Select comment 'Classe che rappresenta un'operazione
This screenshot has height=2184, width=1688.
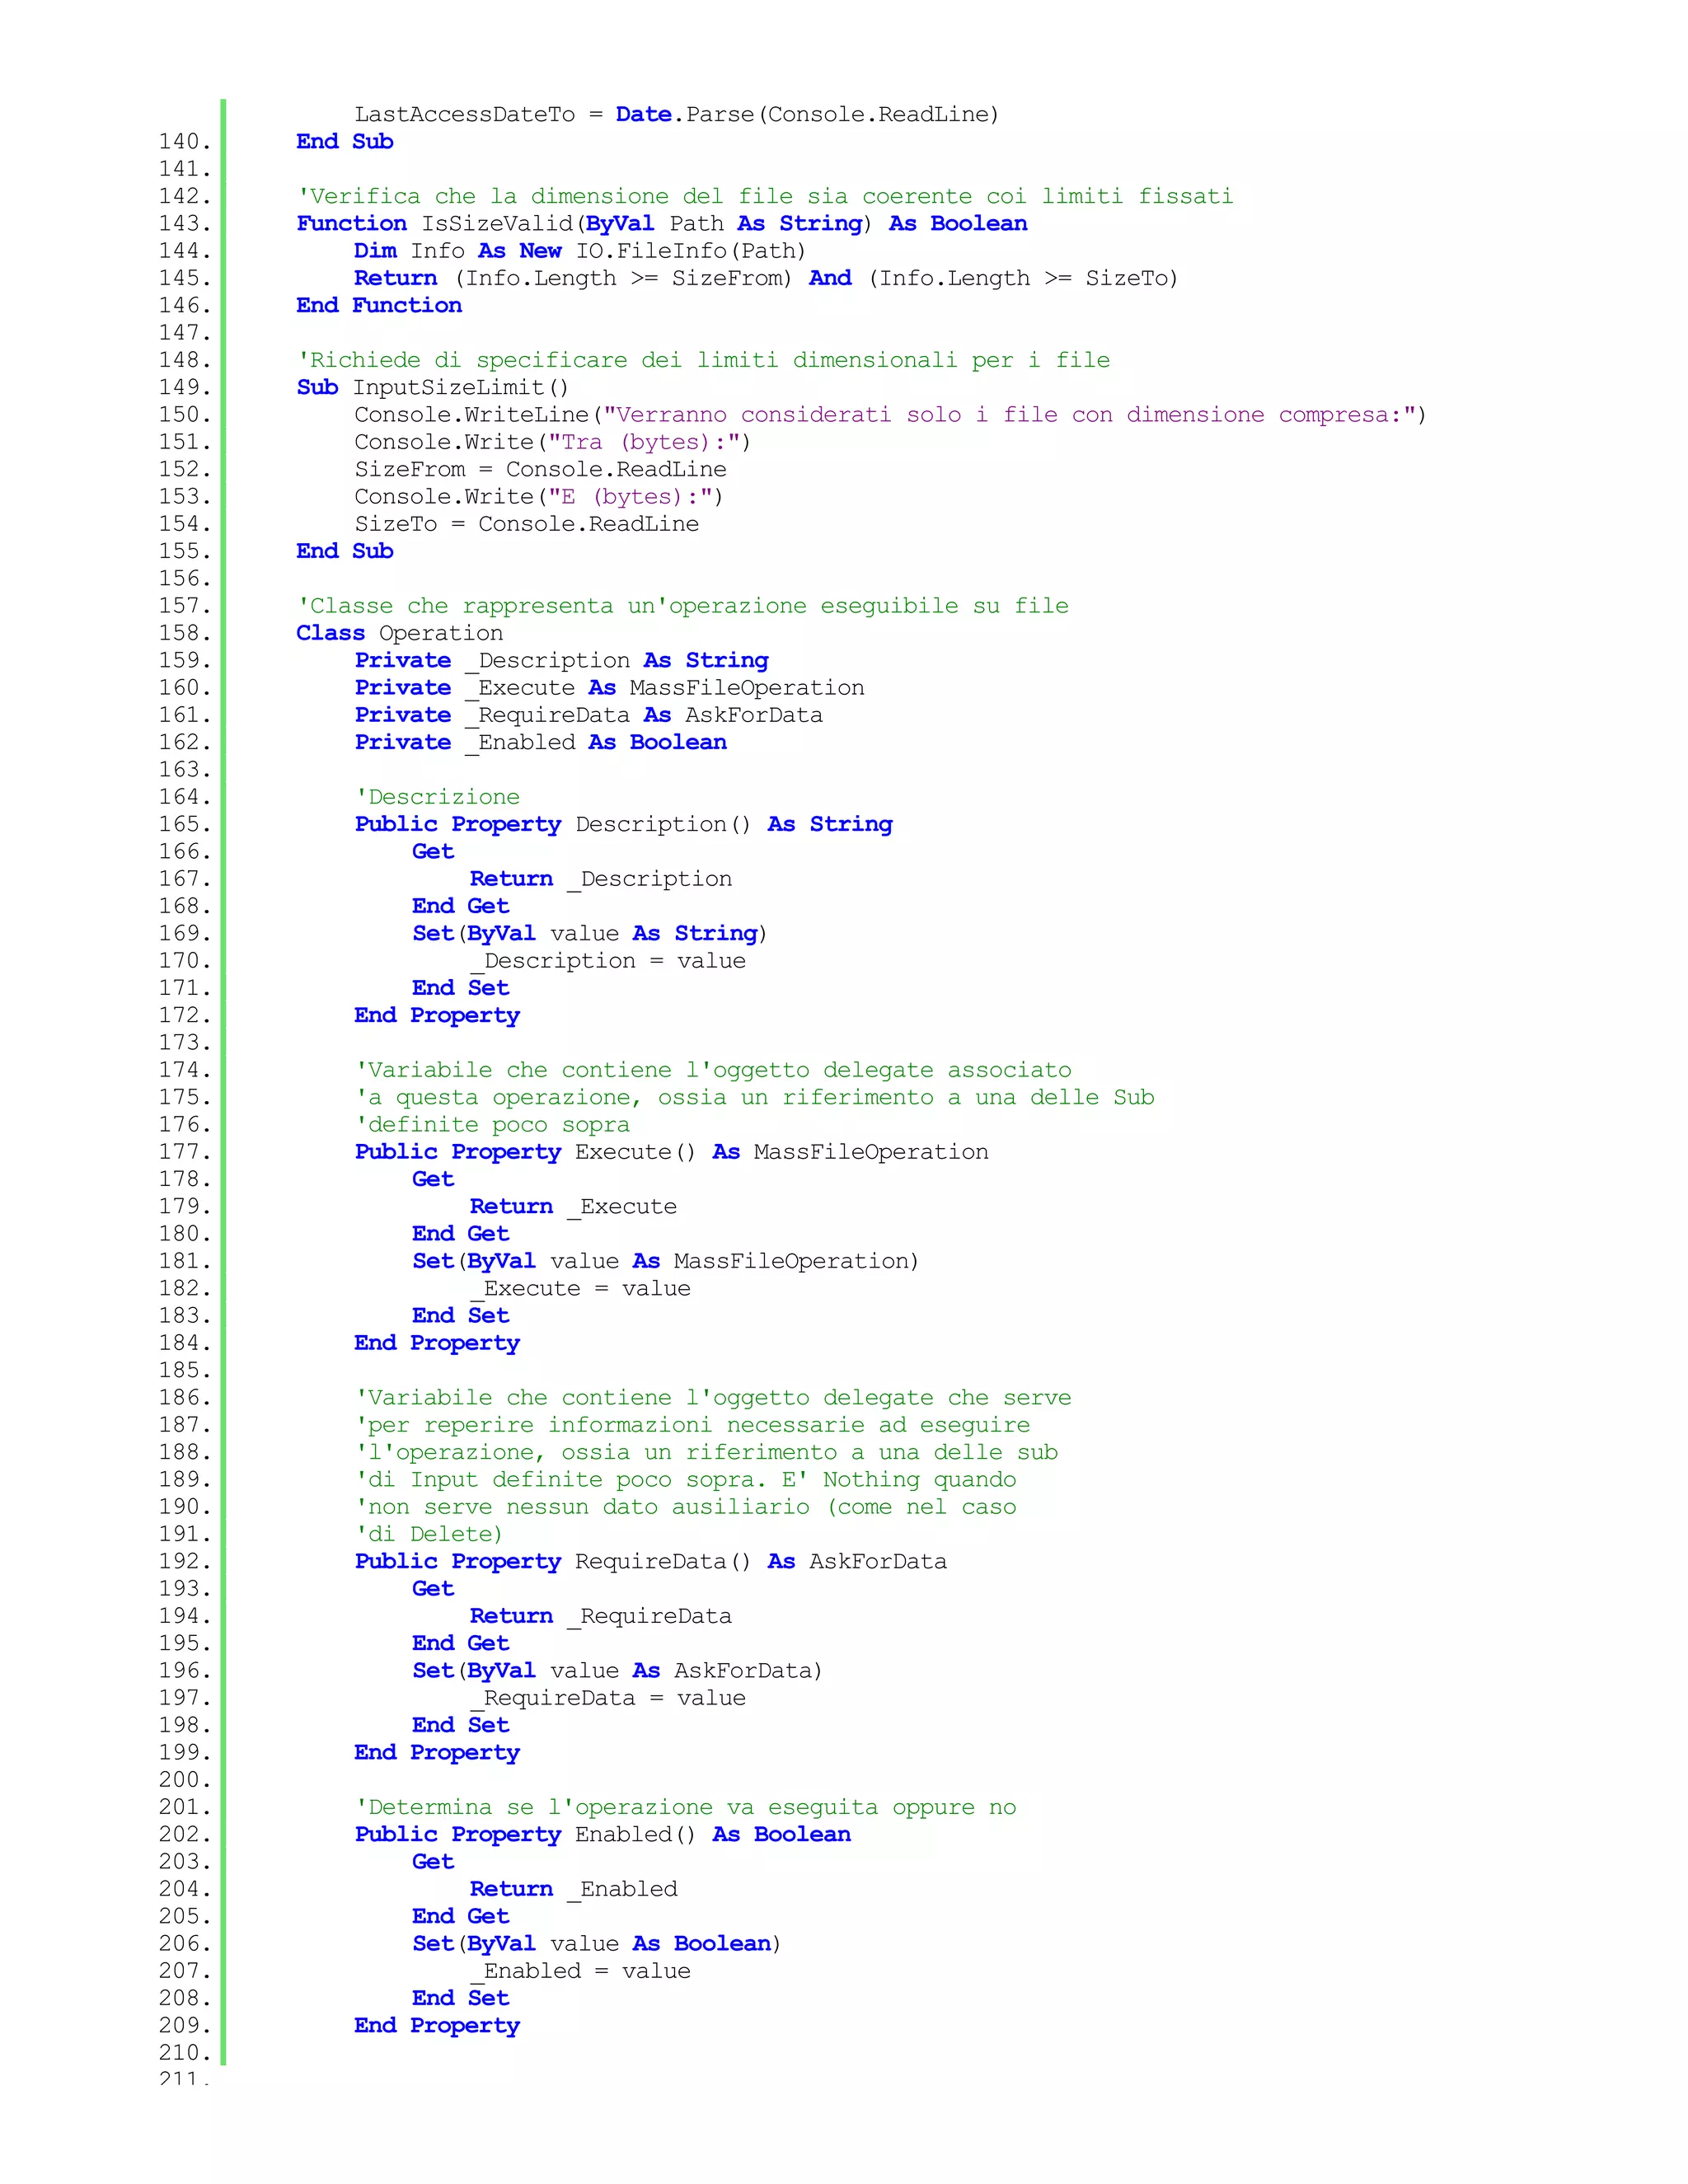(x=683, y=606)
